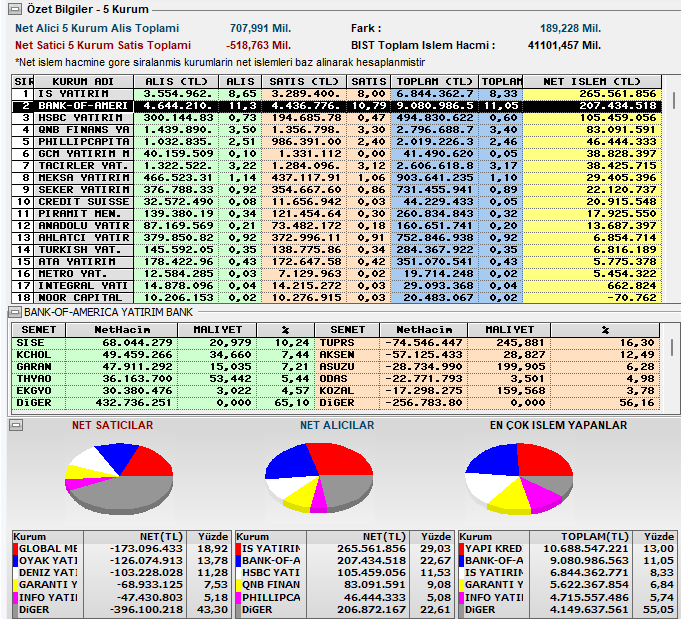Click Net Alici 5 Kurum Alis Toplami label
The width and height of the screenshot is (681, 619).
tap(97, 28)
